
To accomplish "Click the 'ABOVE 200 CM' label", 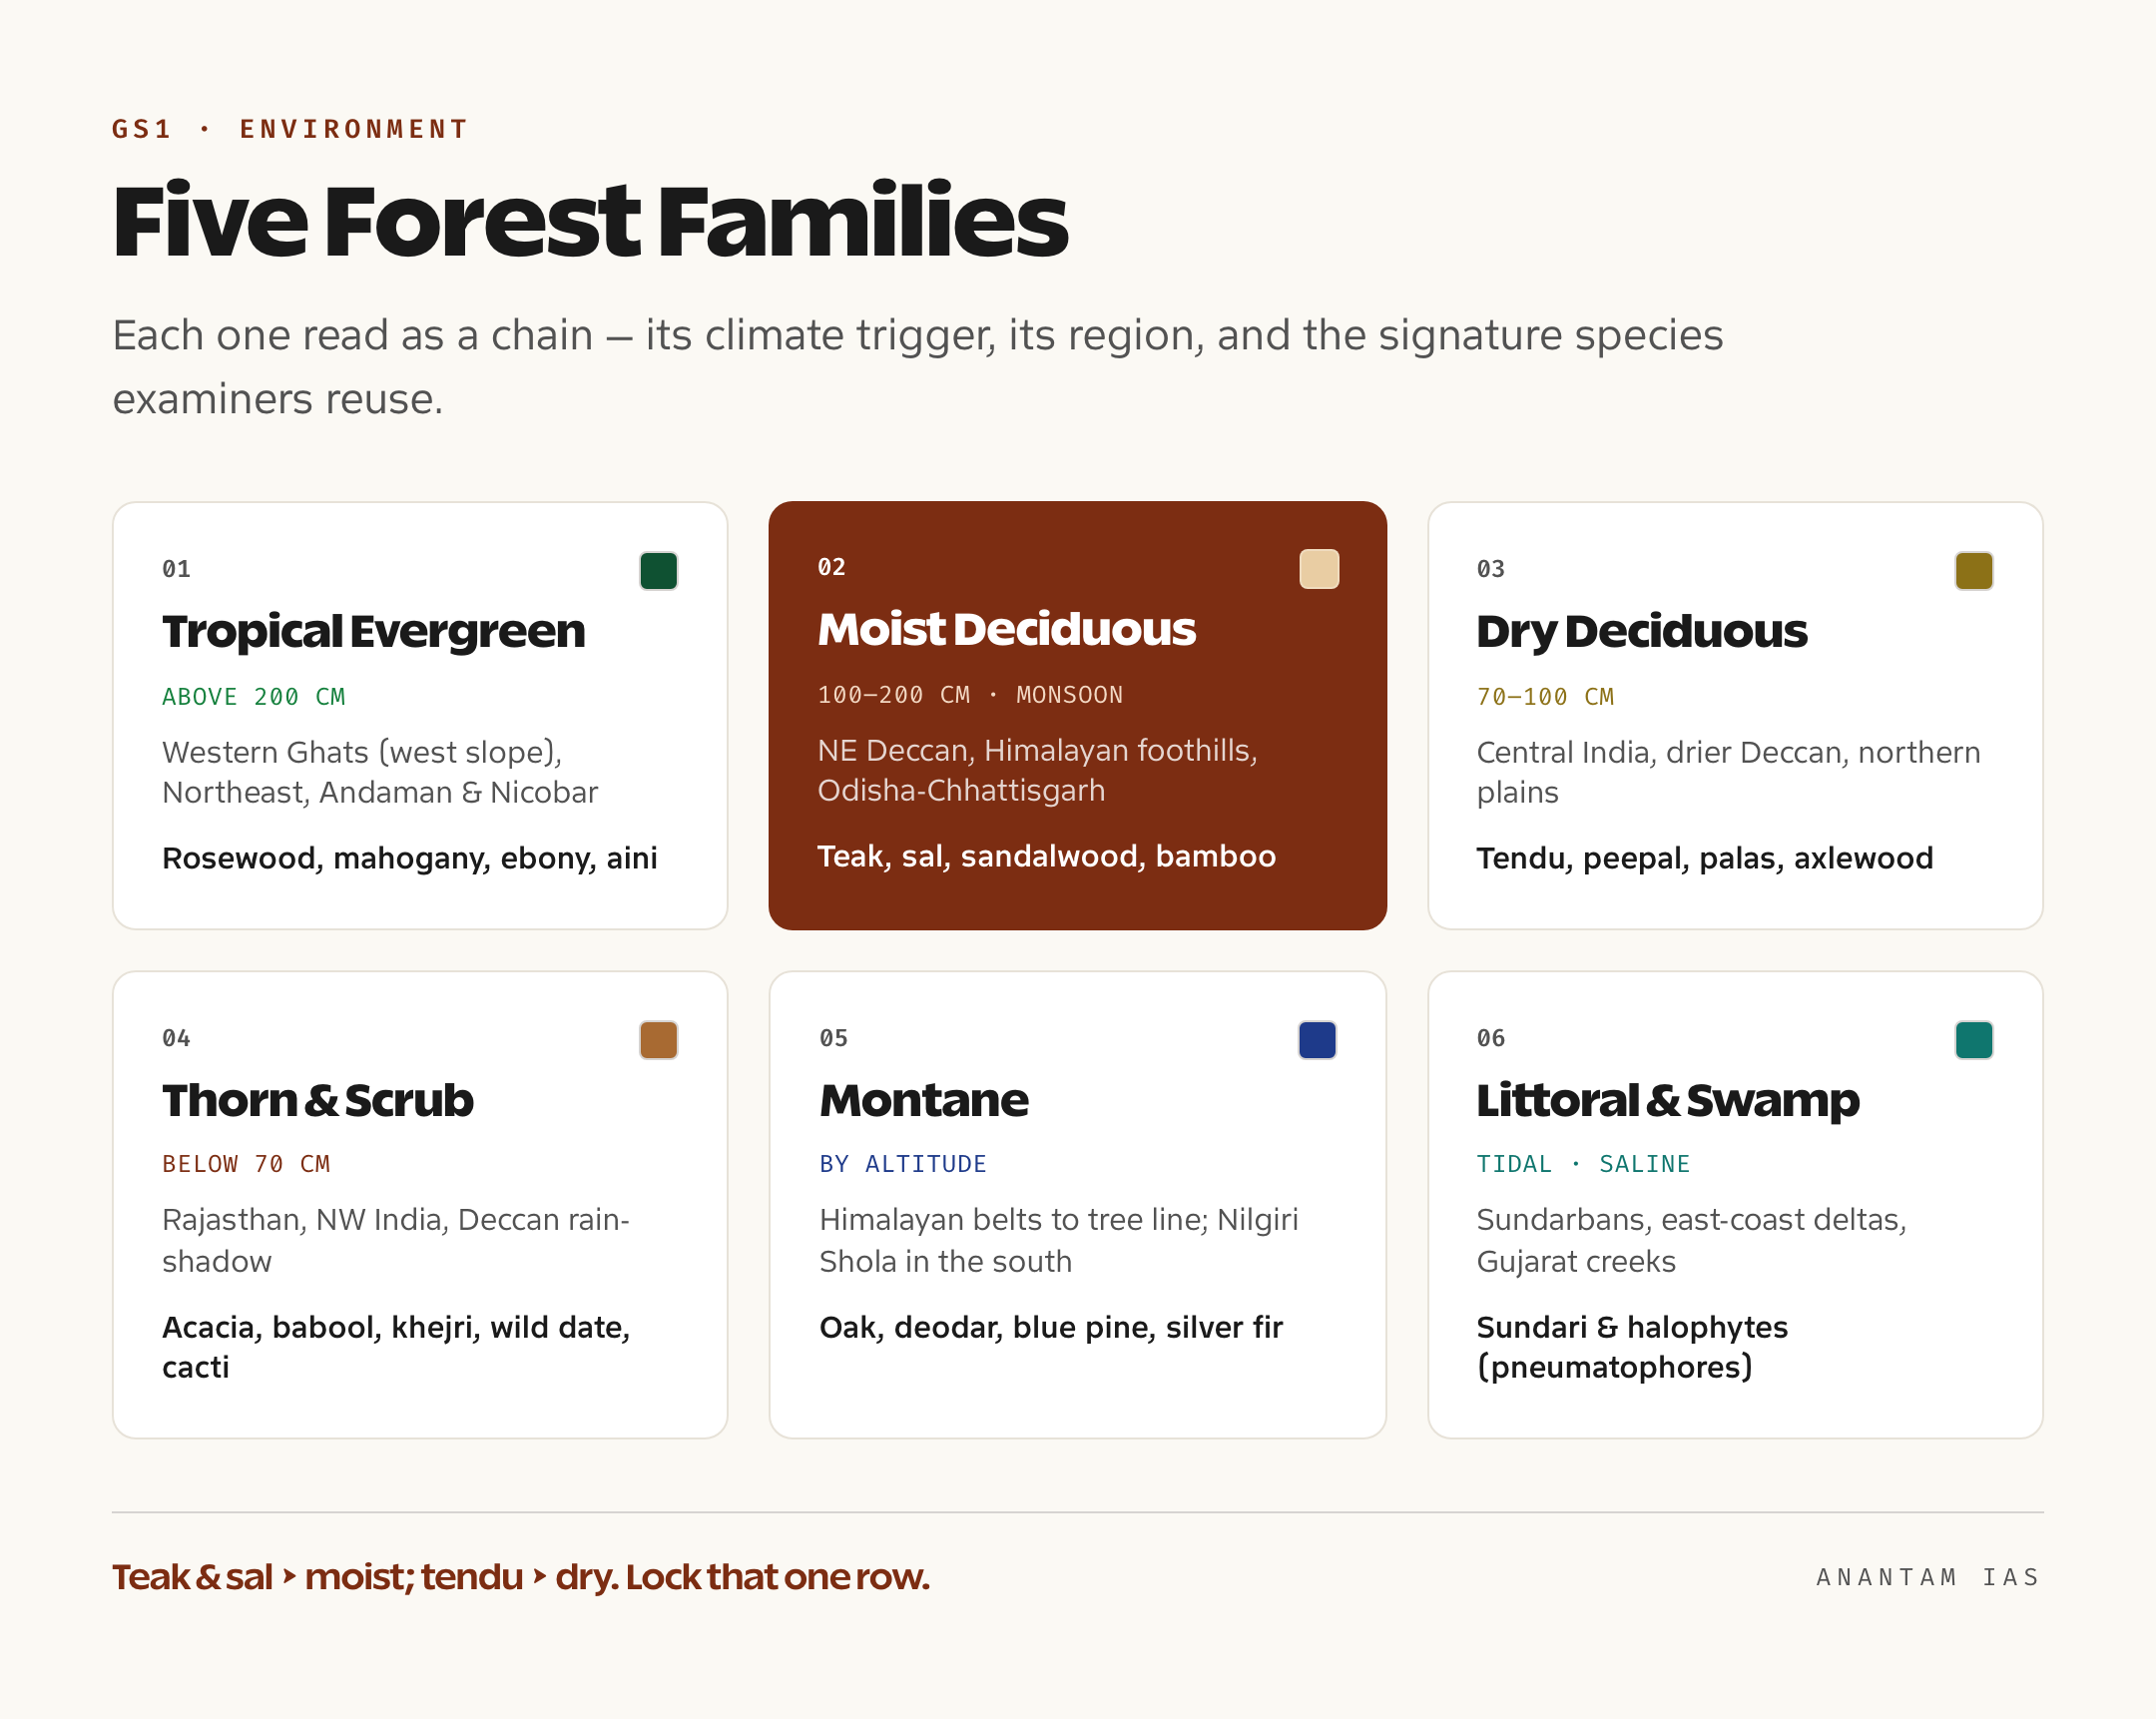I will pos(253,697).
